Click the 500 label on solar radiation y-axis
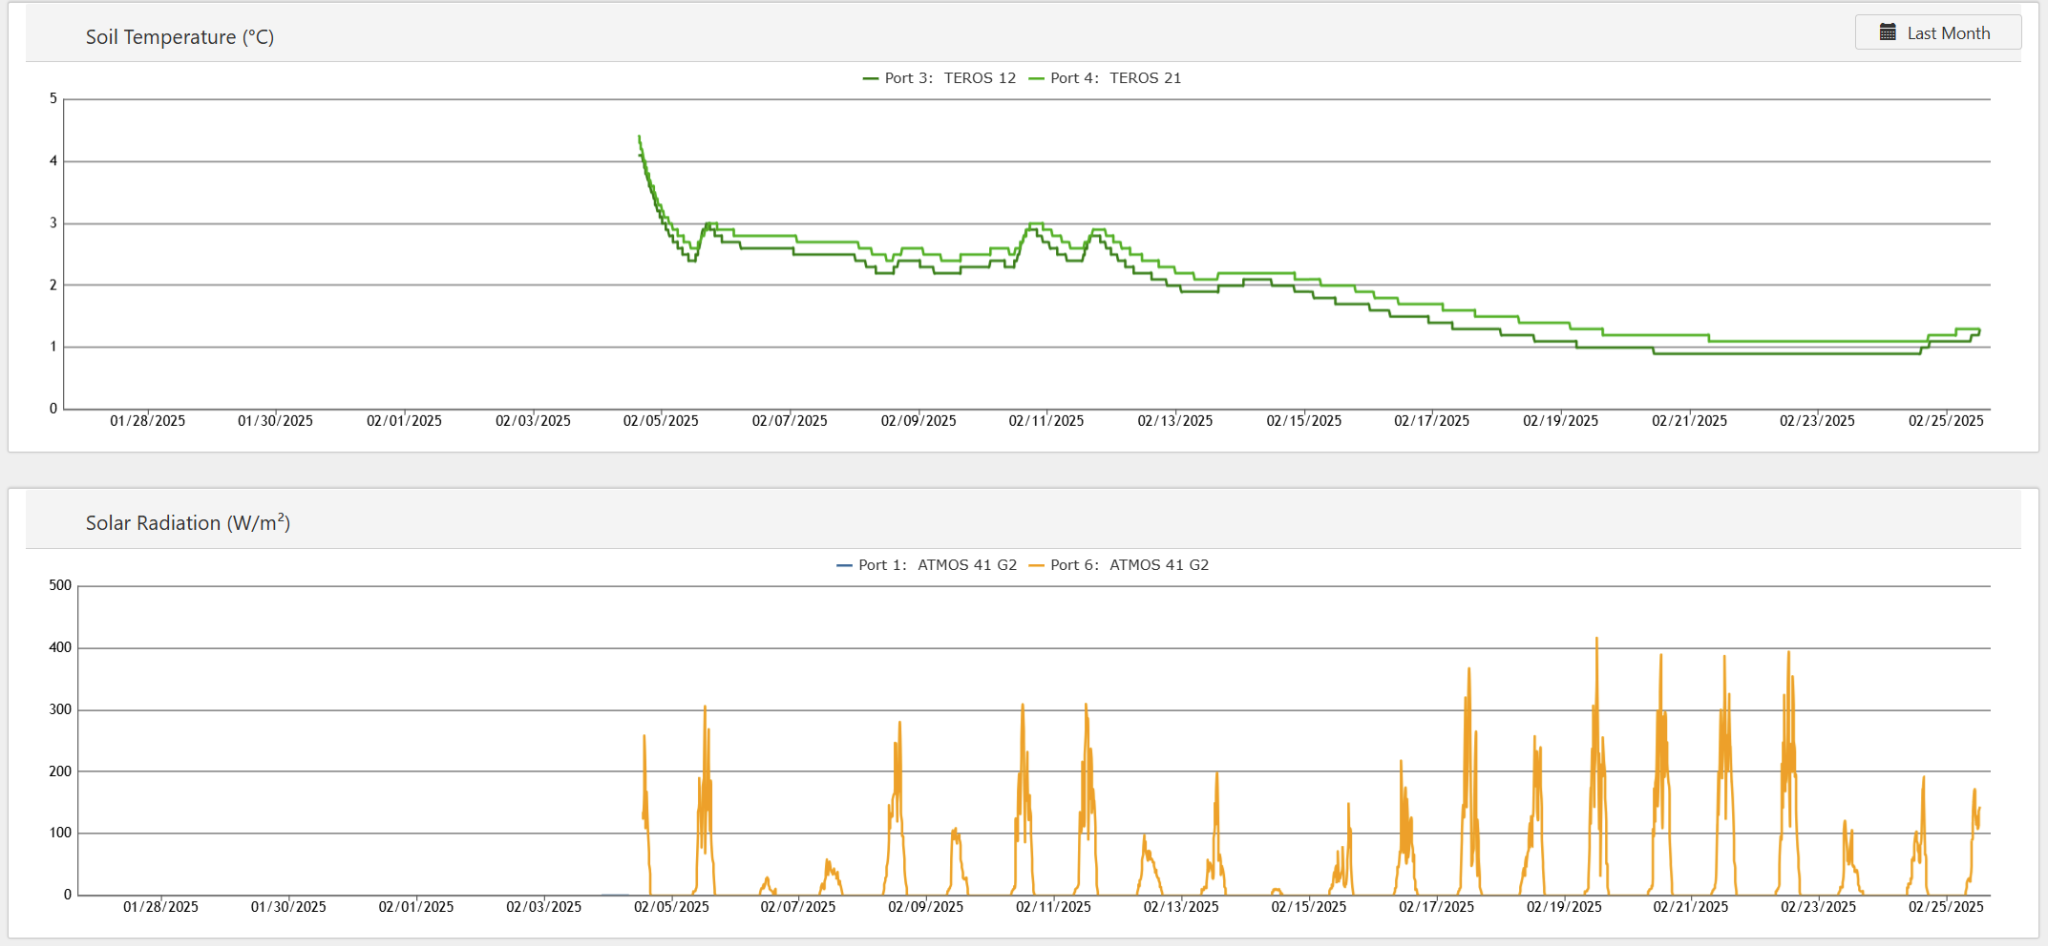This screenshot has width=2048, height=946. pos(60,585)
